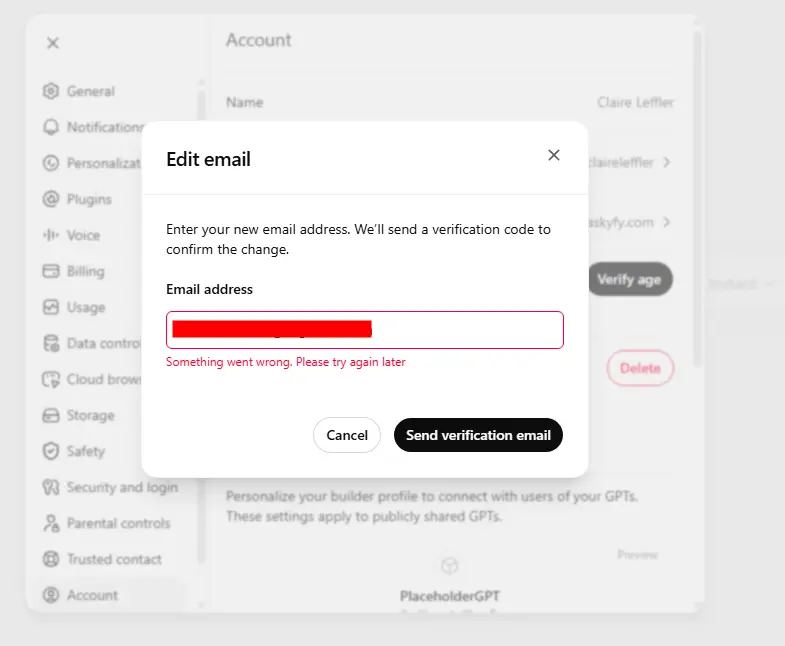The width and height of the screenshot is (785, 646).
Task: Send the verification email
Action: tap(478, 435)
